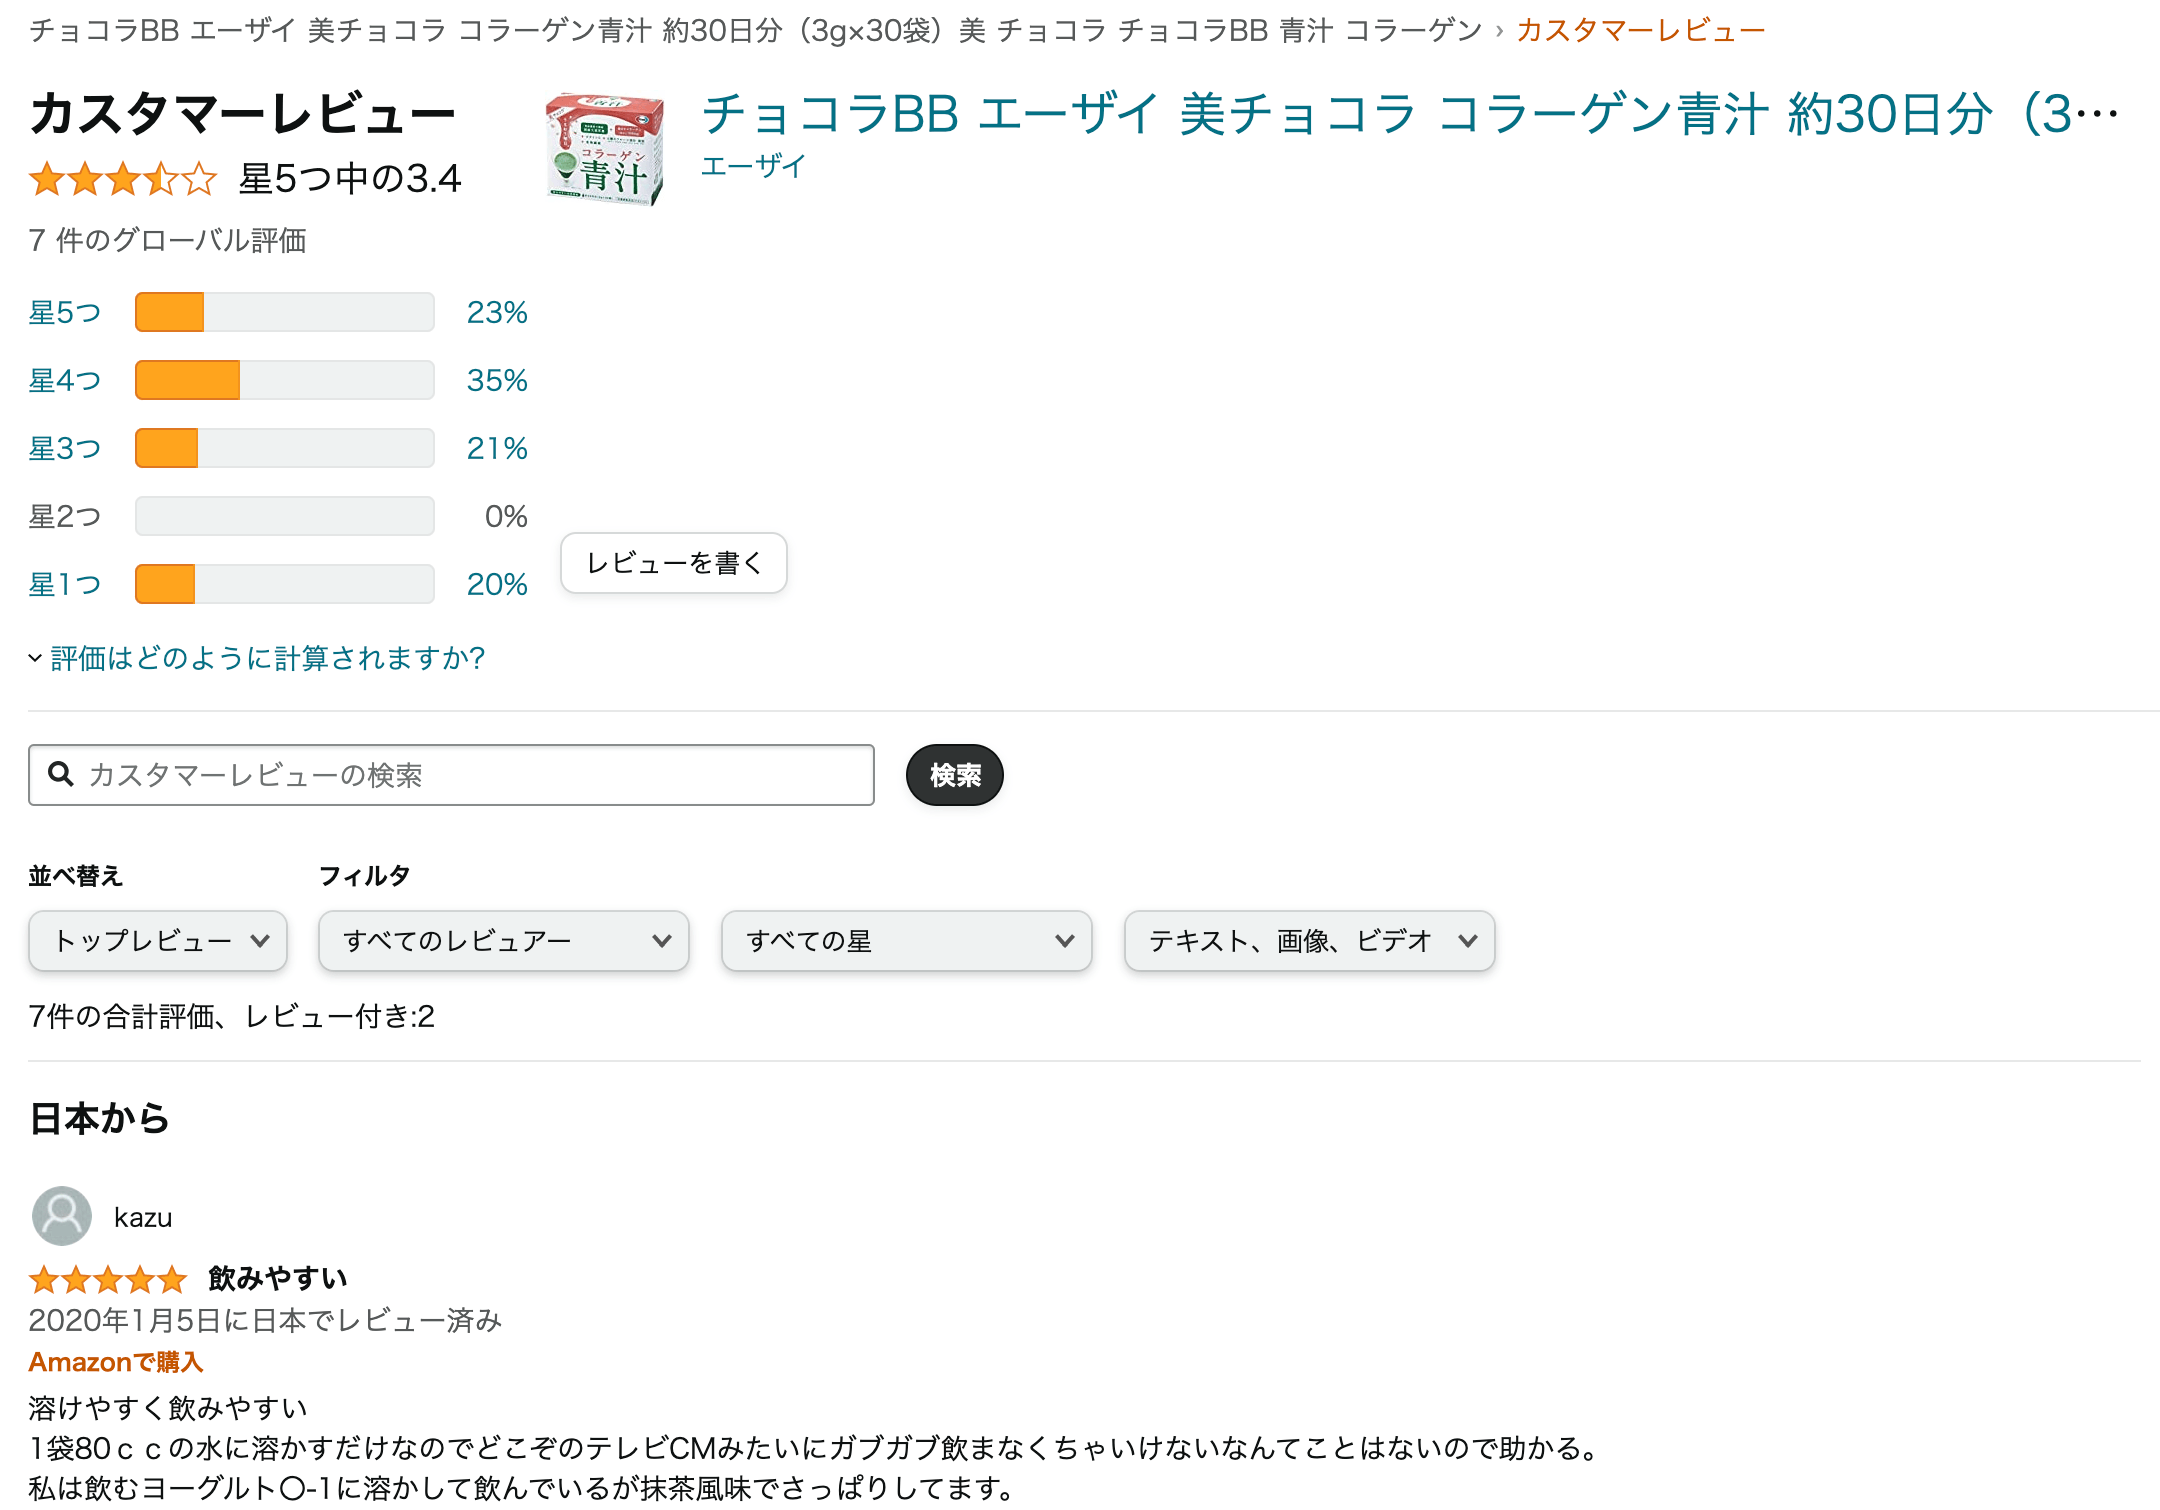Click the magnifier icon in the review search box
The width and height of the screenshot is (2160, 1510).
61,774
